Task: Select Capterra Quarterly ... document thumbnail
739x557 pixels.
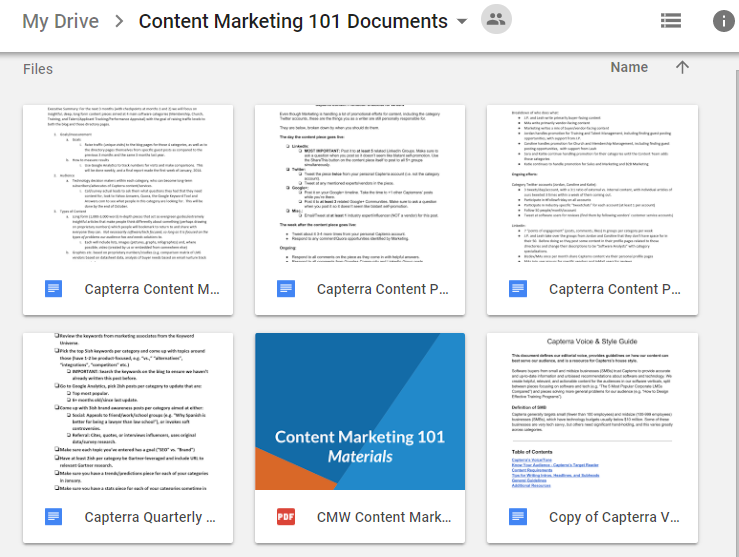Action: 128,411
